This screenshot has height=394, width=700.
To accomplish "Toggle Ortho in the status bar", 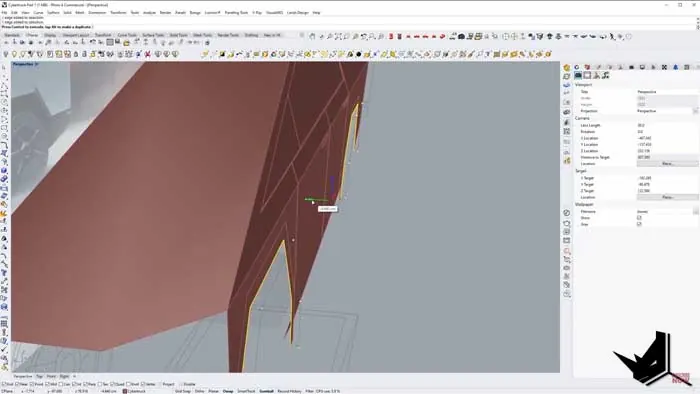I will tap(200, 391).
